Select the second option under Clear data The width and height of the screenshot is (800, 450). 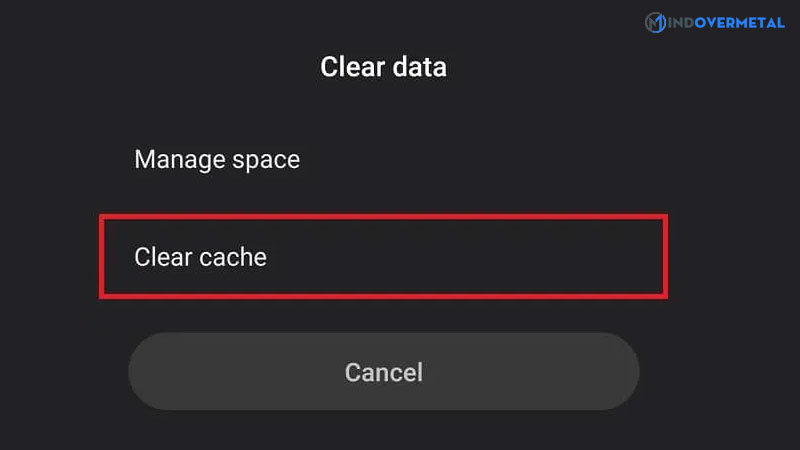[383, 257]
